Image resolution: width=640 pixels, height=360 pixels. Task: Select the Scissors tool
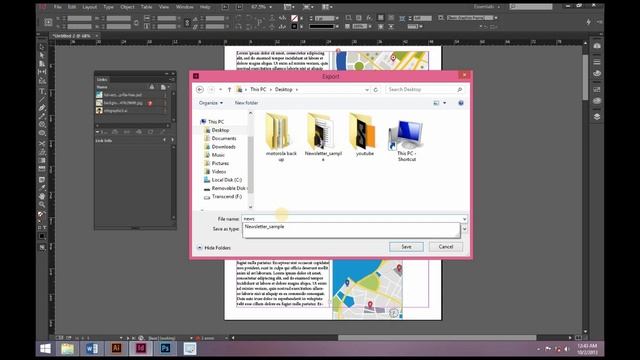tap(42, 144)
